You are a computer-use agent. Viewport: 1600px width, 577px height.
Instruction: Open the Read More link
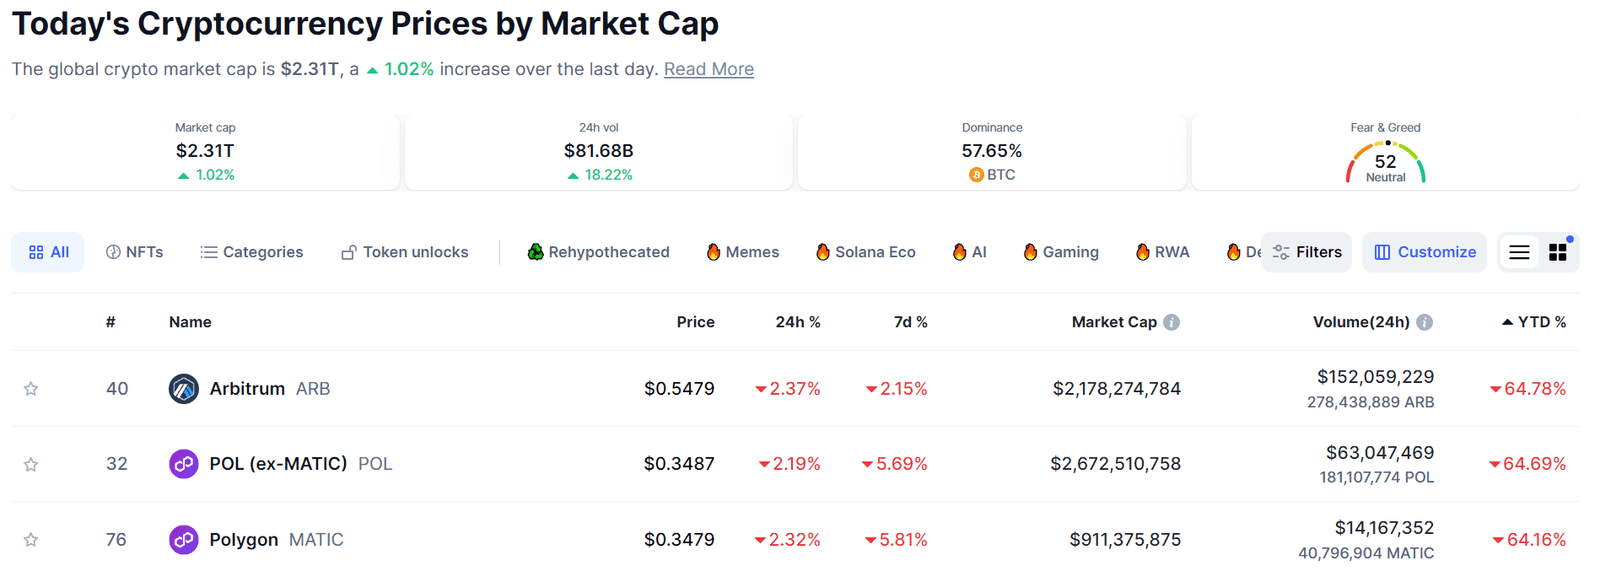[708, 68]
